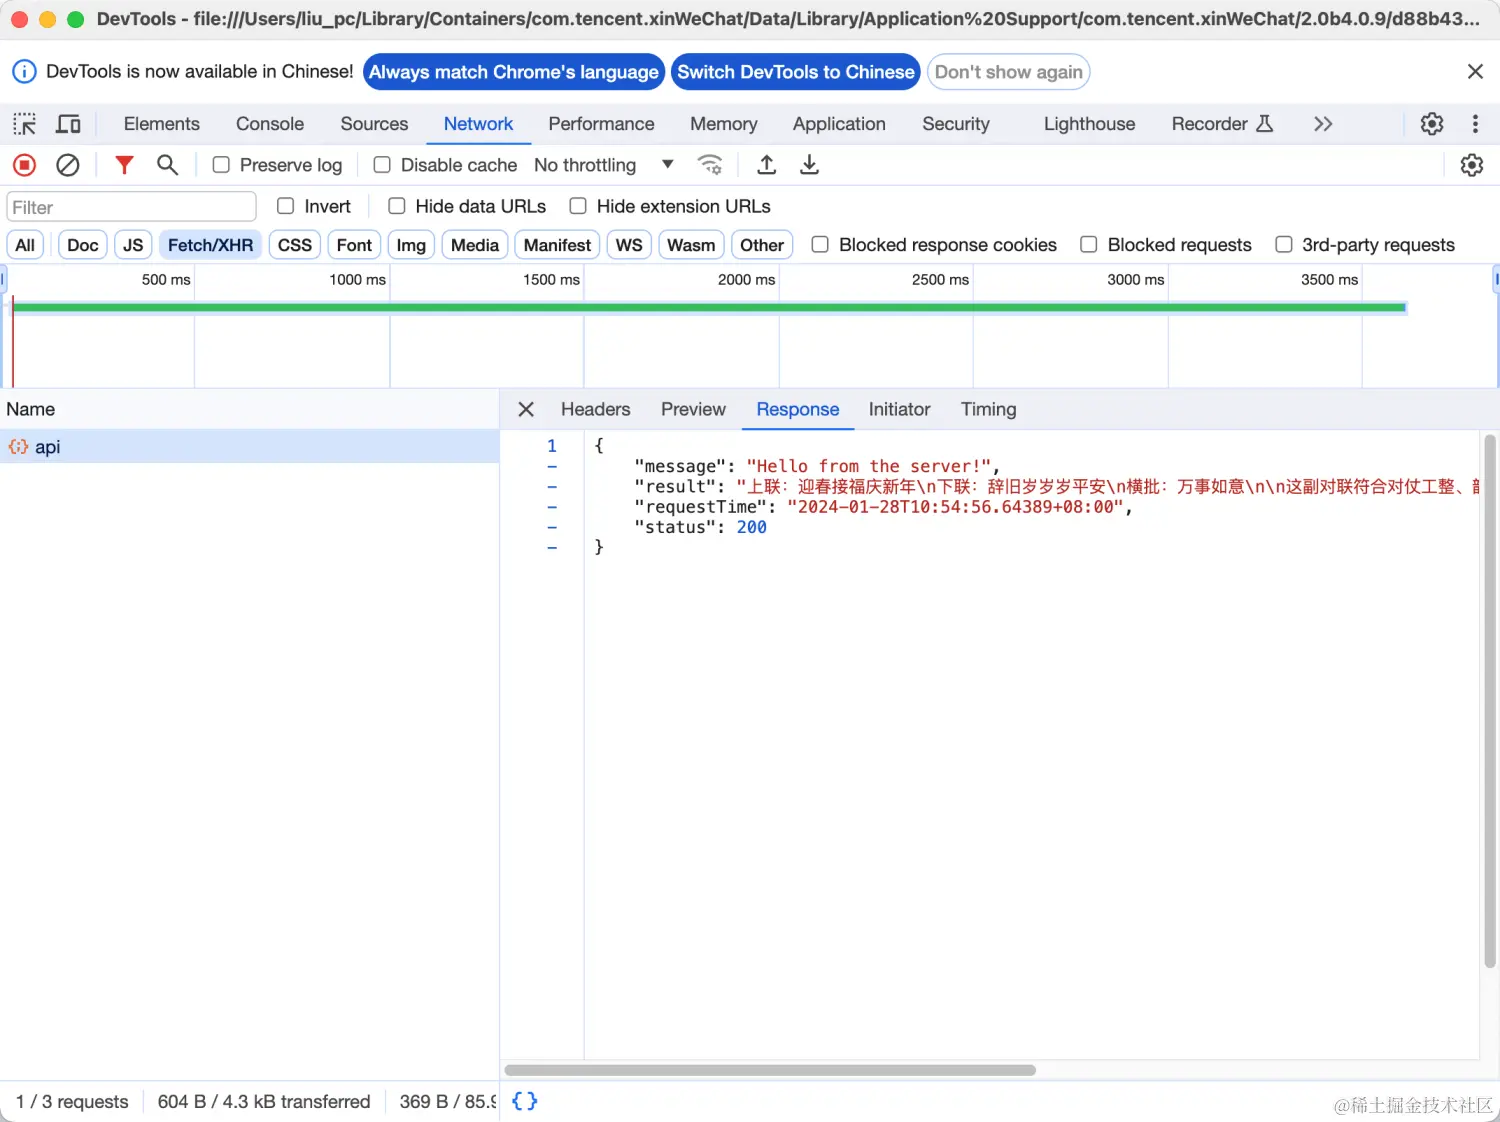Click the api request JSON icon
1500x1122 pixels.
point(18,447)
